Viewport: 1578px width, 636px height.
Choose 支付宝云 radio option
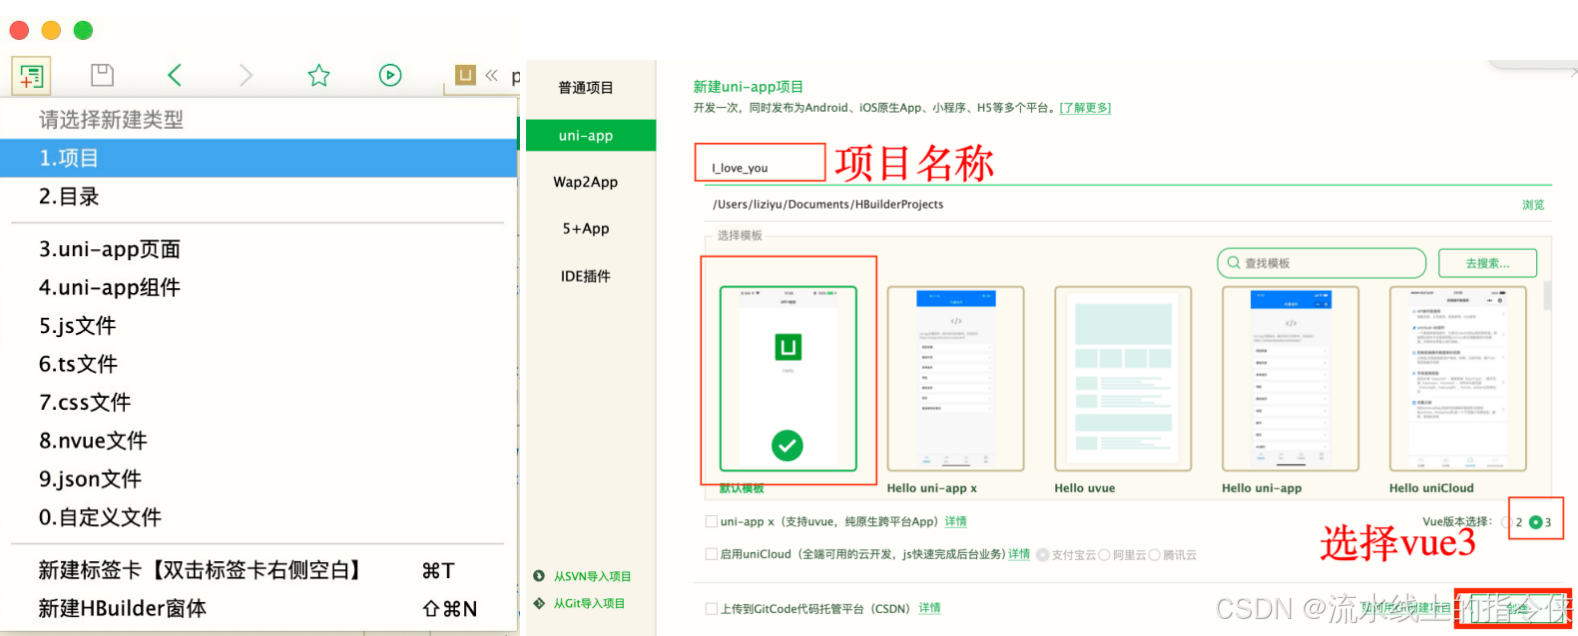(x=1043, y=555)
